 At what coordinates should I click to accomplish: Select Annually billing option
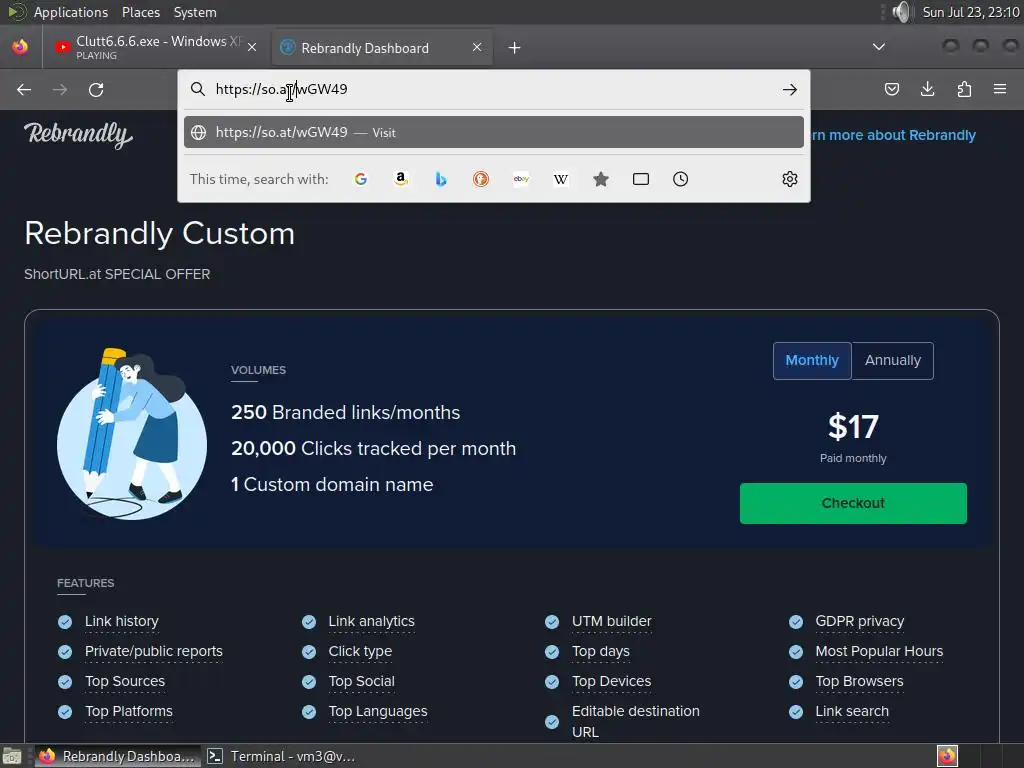click(x=893, y=360)
